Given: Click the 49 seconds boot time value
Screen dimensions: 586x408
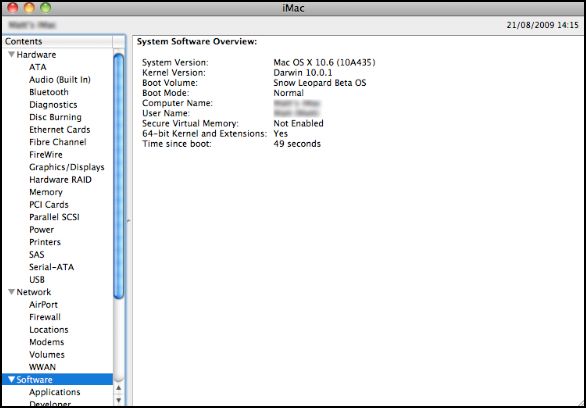Looking at the screenshot, I should [x=297, y=144].
